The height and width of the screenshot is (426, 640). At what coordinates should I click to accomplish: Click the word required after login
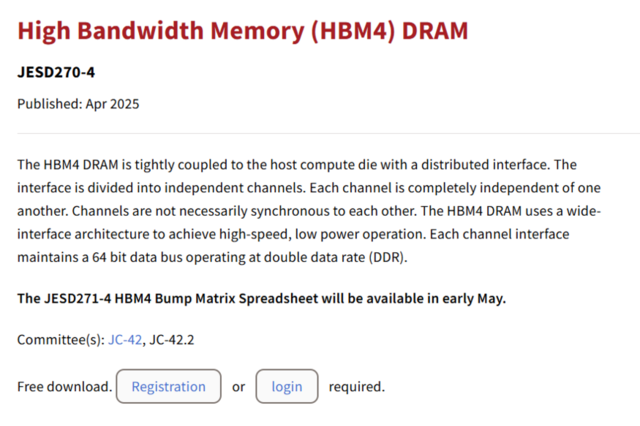(357, 386)
